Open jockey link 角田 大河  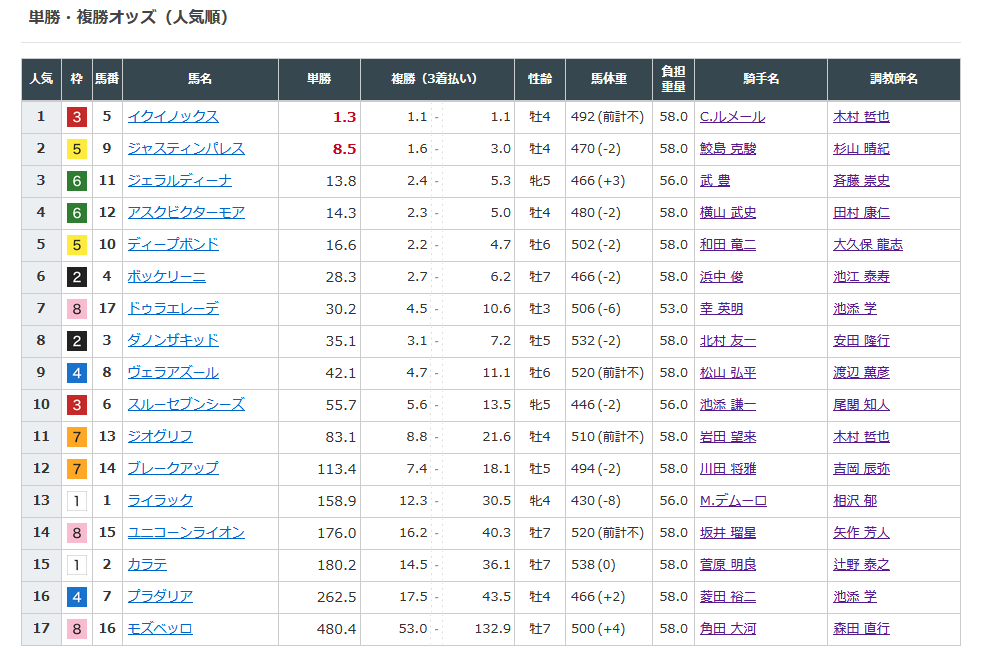[x=728, y=629]
